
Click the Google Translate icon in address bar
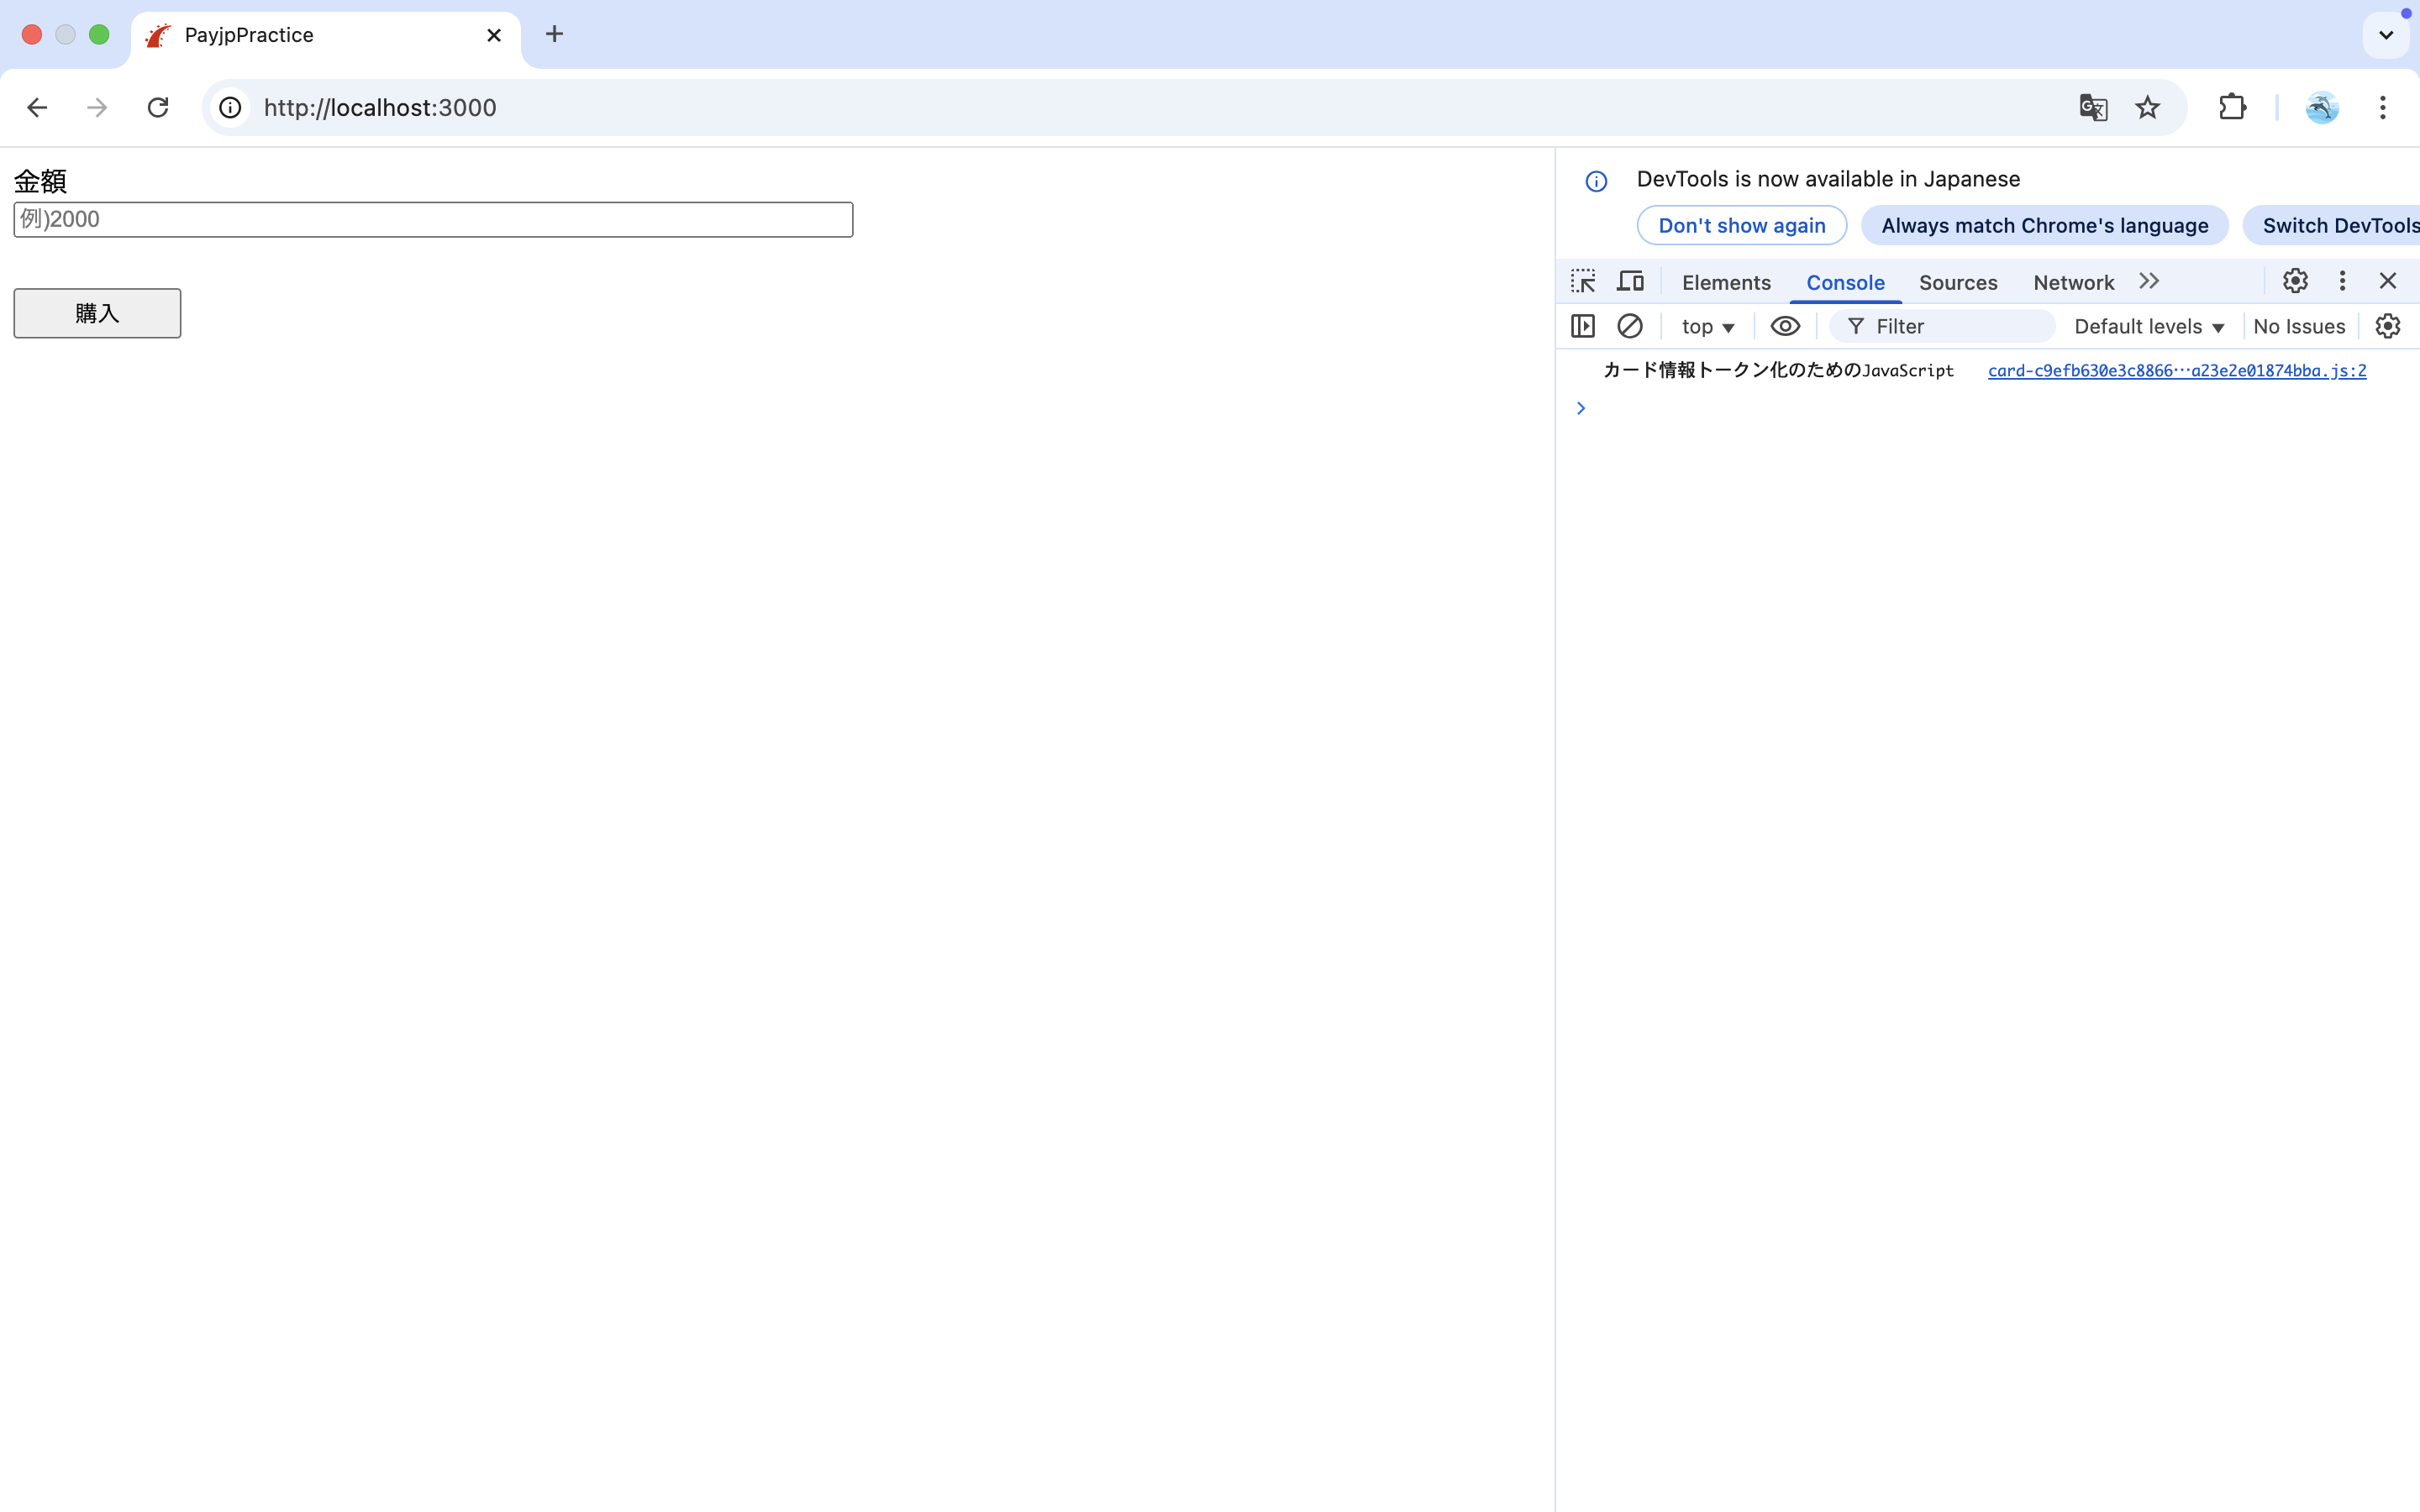pyautogui.click(x=2093, y=107)
